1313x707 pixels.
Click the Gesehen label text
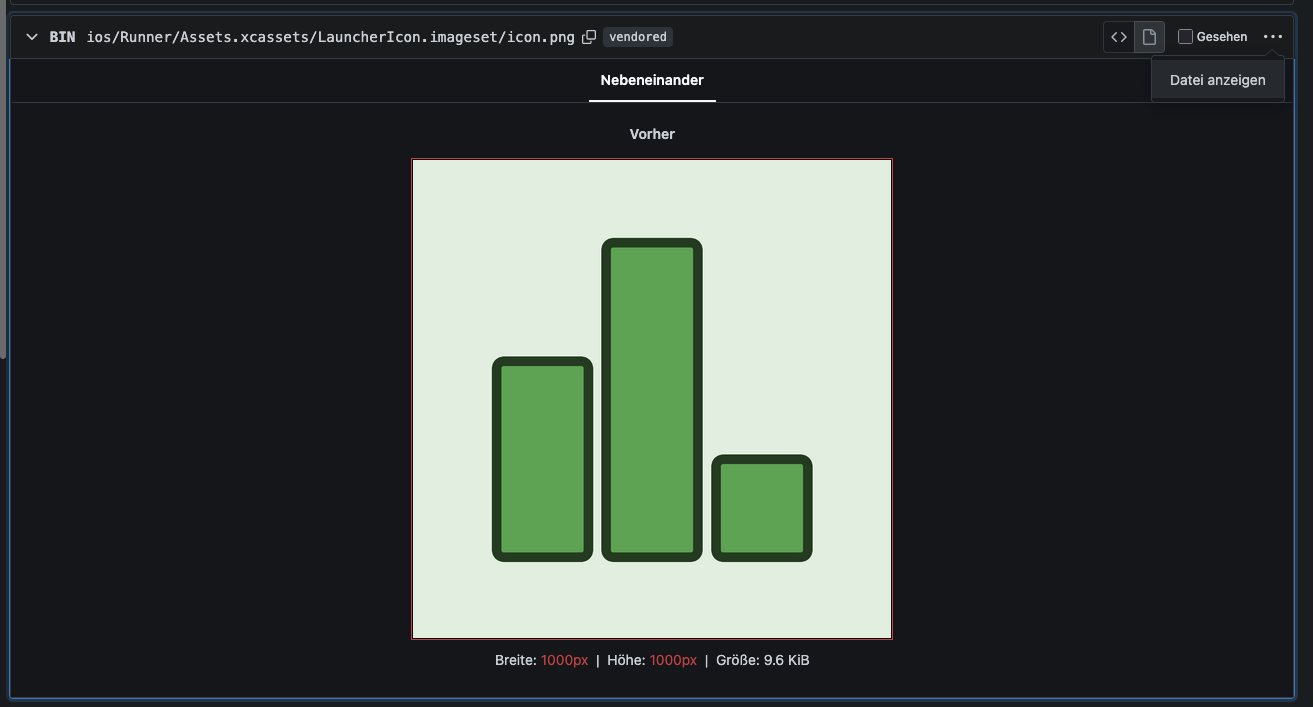[x=1221, y=37]
